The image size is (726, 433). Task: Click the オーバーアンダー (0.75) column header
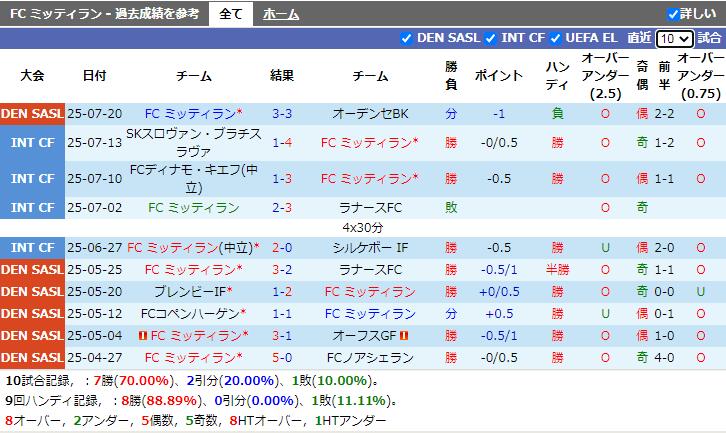click(701, 75)
